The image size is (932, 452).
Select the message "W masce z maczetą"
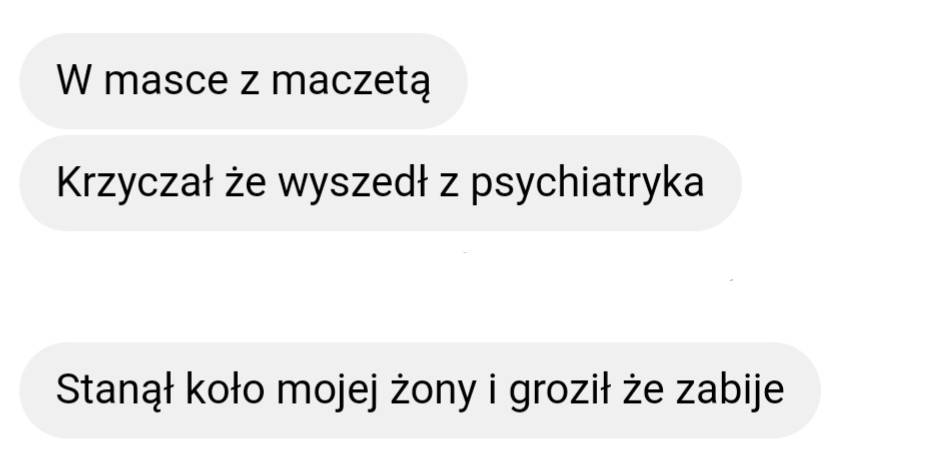tap(243, 81)
